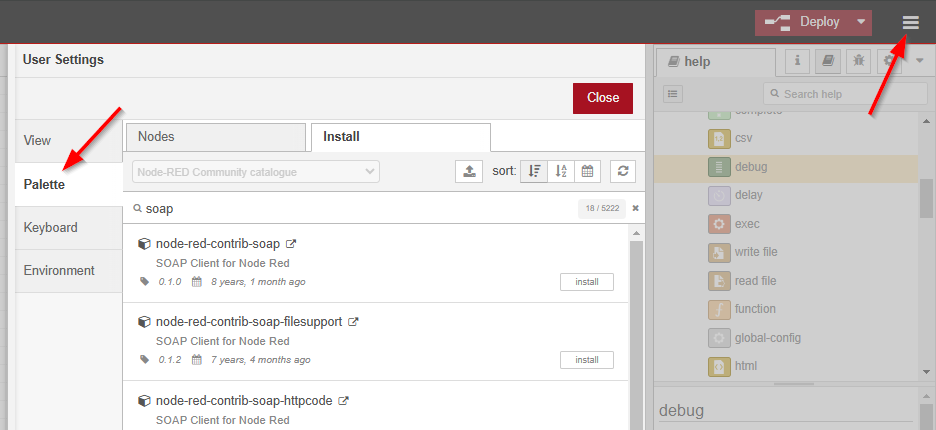The image size is (936, 430).
Task: Sort catalogue alphabetically A-Z
Action: coord(561,171)
